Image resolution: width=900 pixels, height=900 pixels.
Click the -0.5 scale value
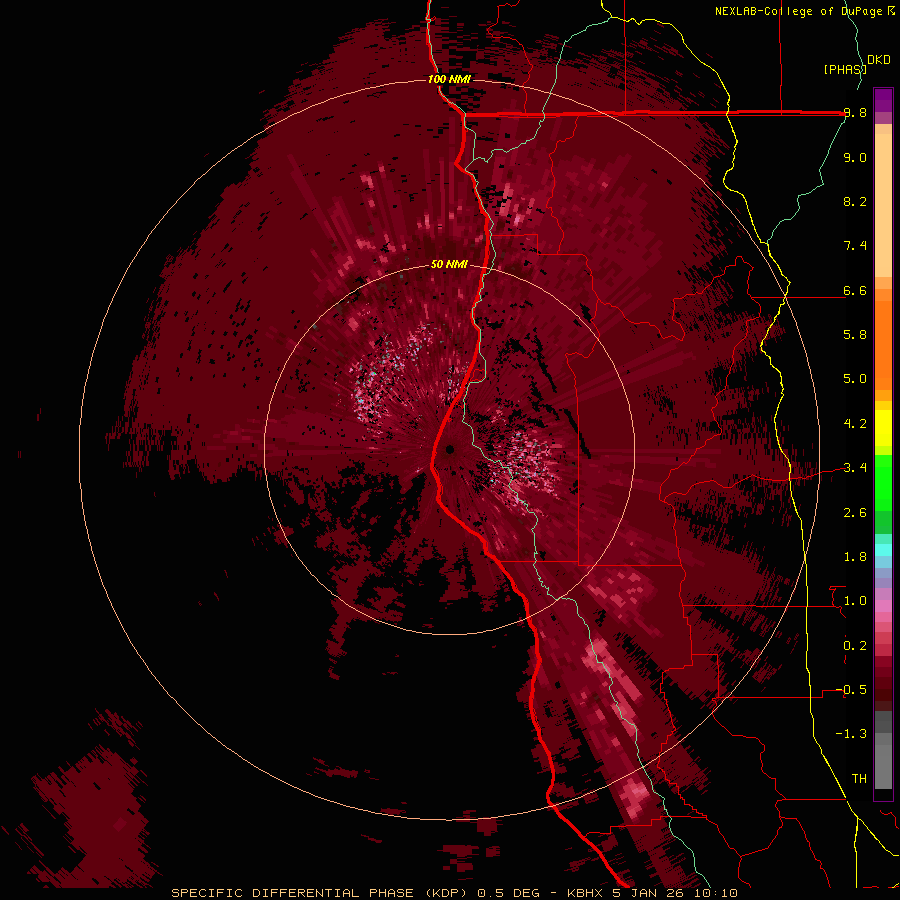[x=851, y=690]
